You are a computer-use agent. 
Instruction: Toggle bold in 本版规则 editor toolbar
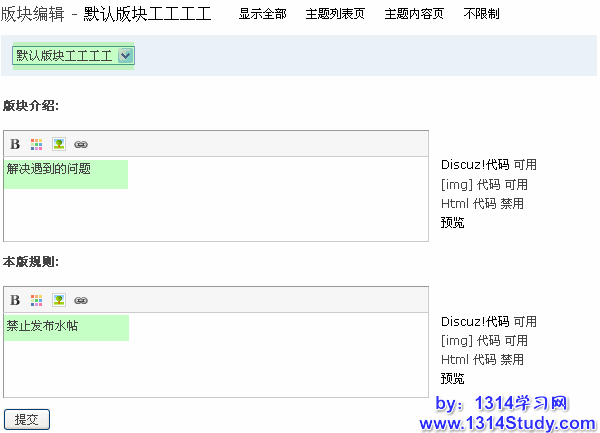15,300
